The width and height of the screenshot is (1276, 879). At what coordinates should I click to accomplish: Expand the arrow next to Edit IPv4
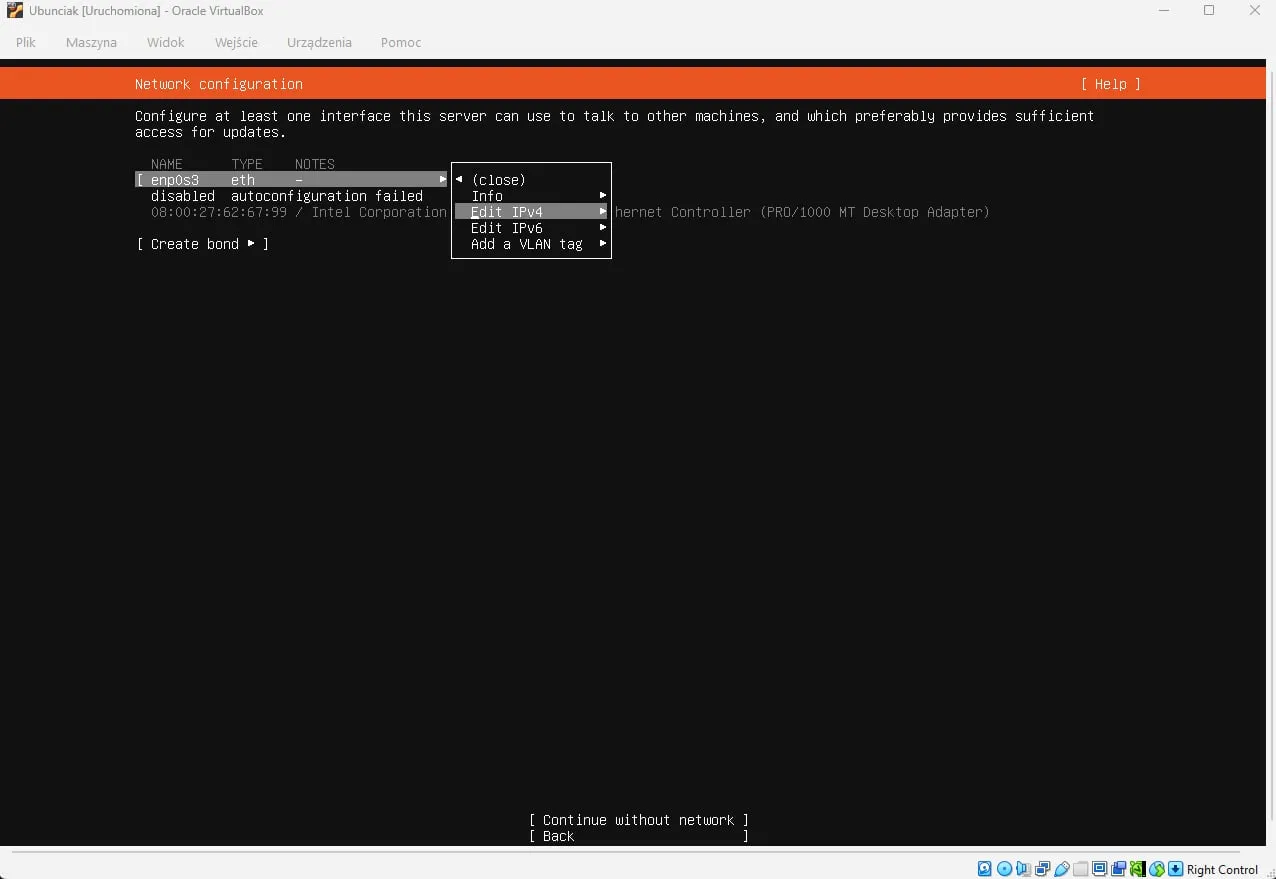603,212
